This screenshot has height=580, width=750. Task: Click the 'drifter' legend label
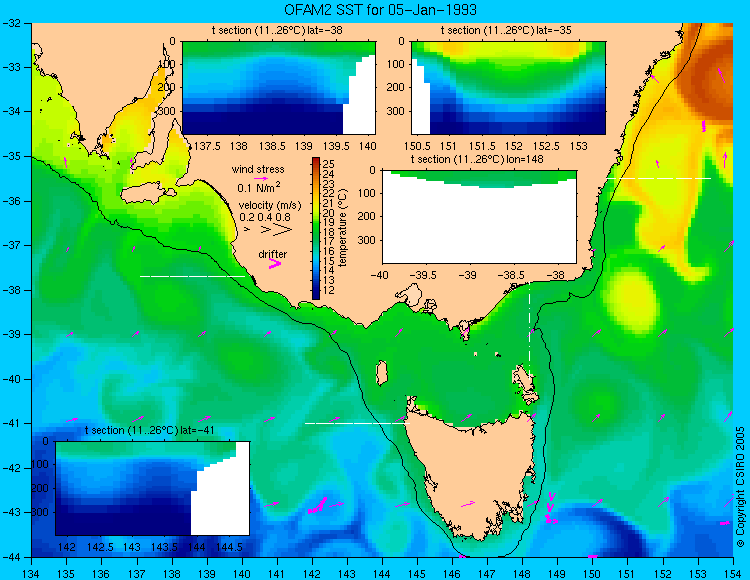pyautogui.click(x=273, y=254)
